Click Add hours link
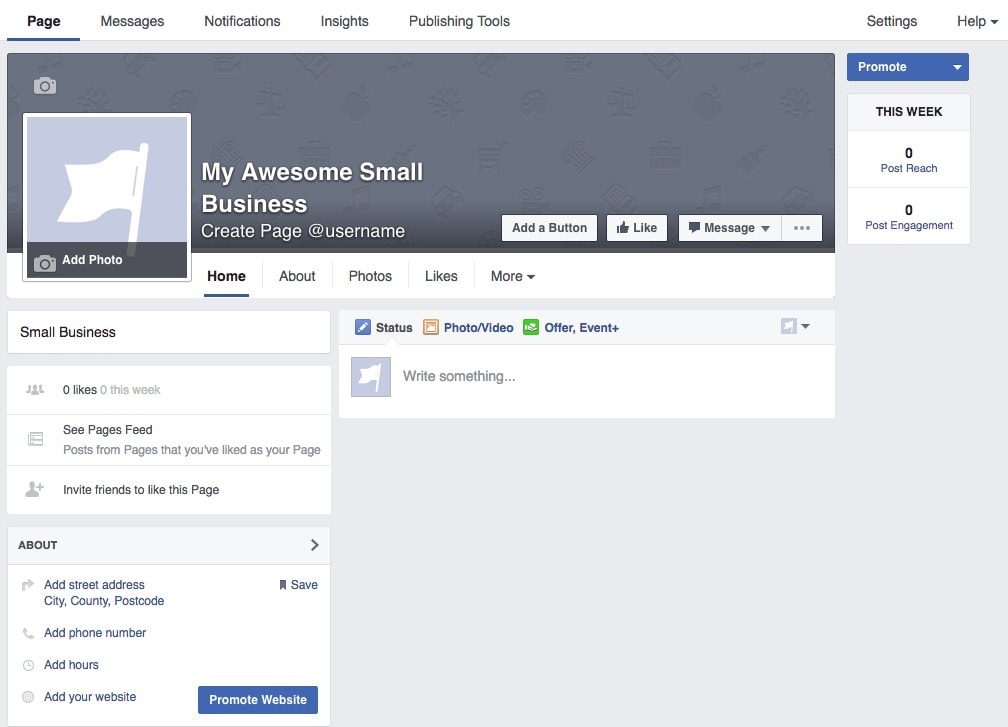Viewport: 1008px width, 727px height. [71, 665]
